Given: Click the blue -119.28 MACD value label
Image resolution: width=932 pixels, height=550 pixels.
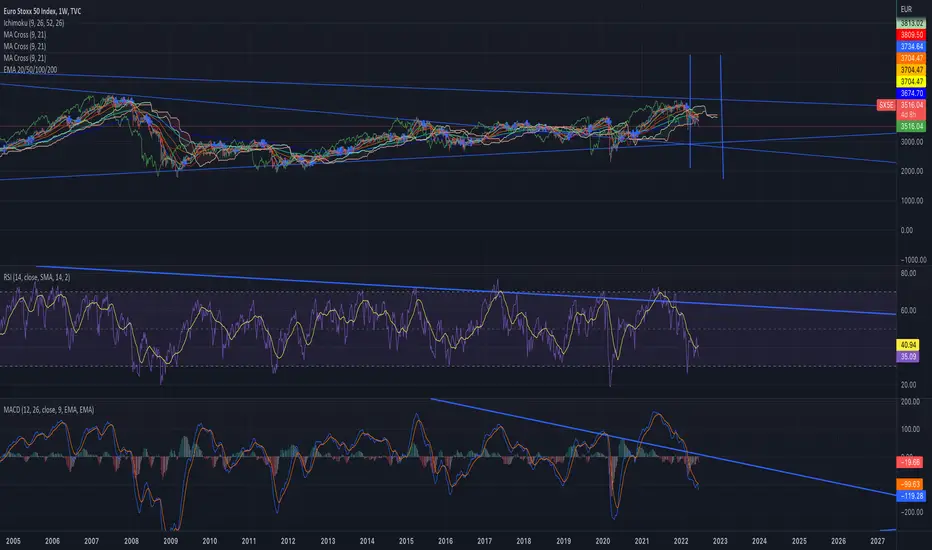Looking at the screenshot, I should coord(911,496).
